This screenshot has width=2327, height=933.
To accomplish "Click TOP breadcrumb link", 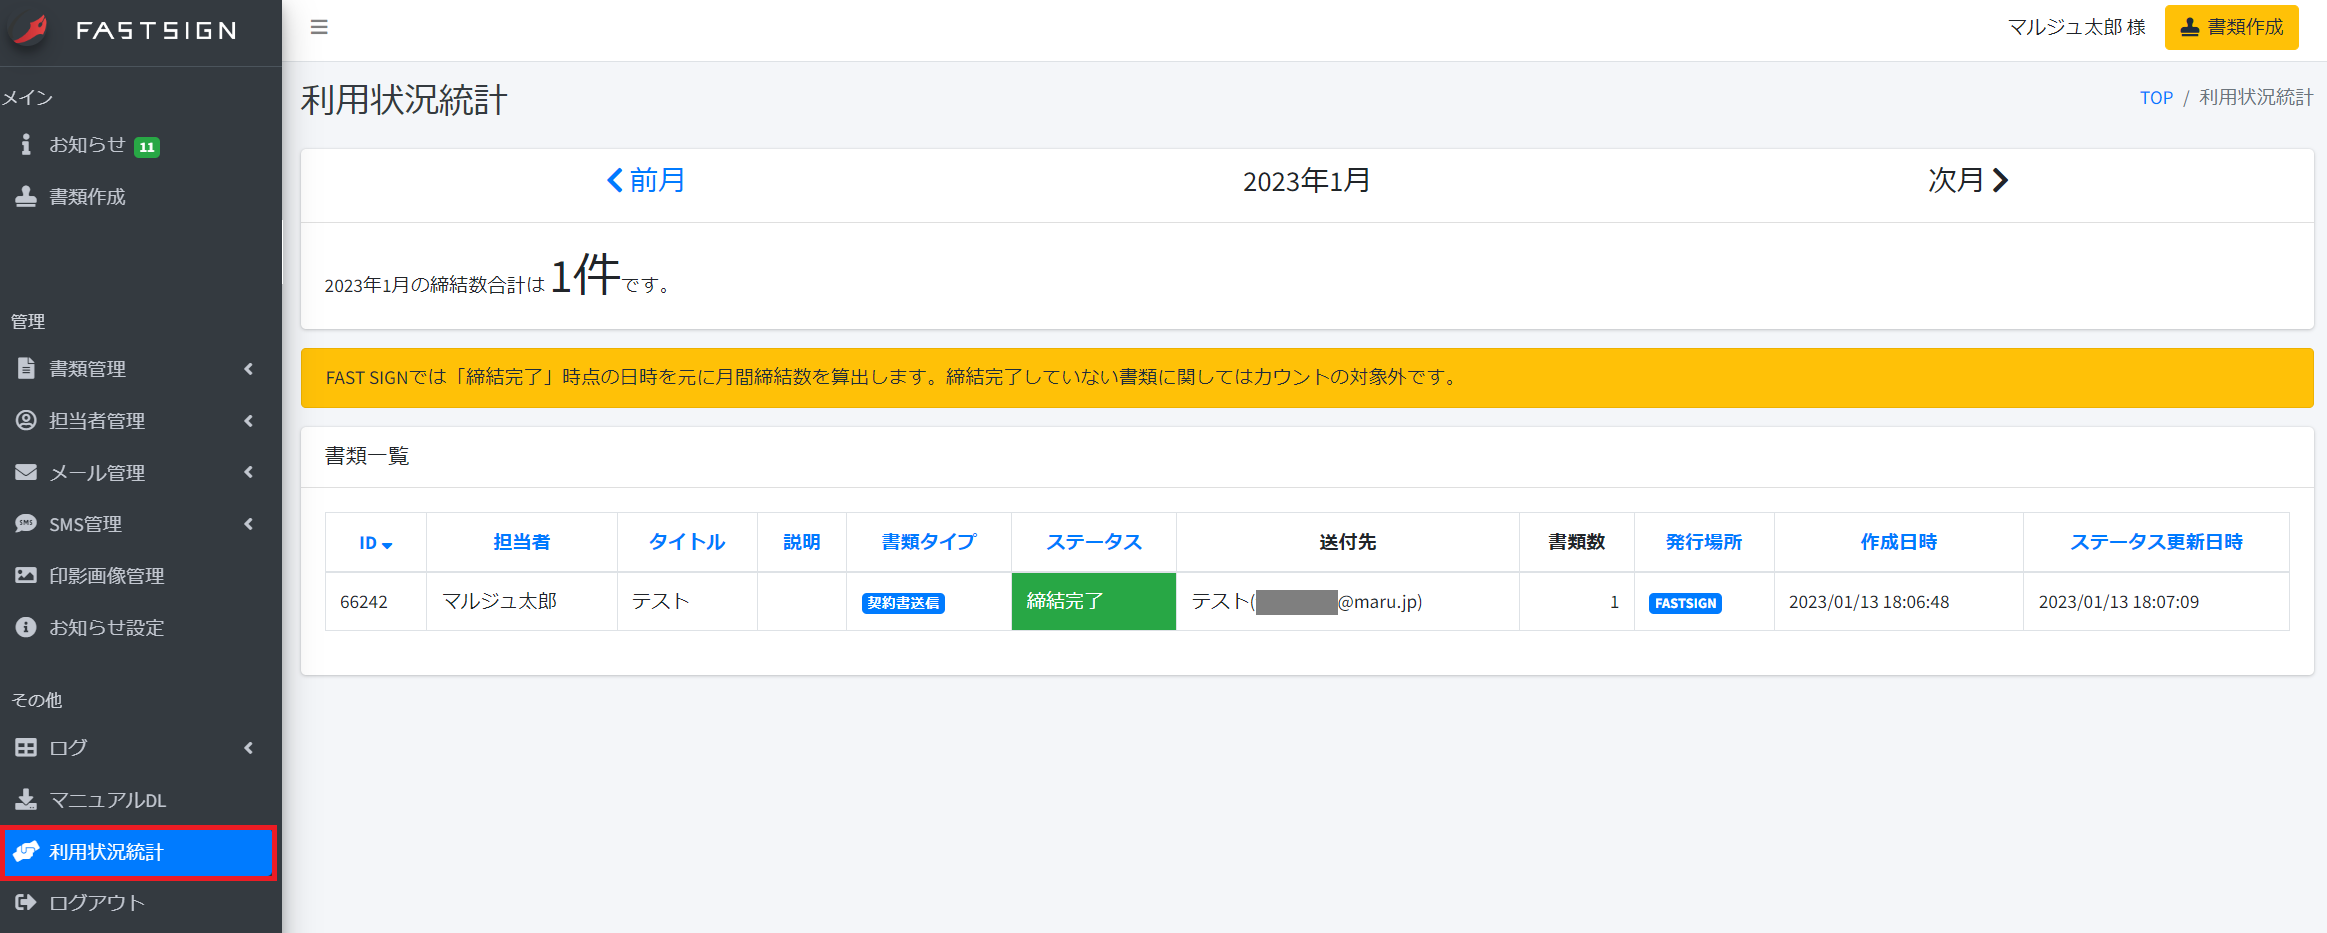I will click(2156, 98).
